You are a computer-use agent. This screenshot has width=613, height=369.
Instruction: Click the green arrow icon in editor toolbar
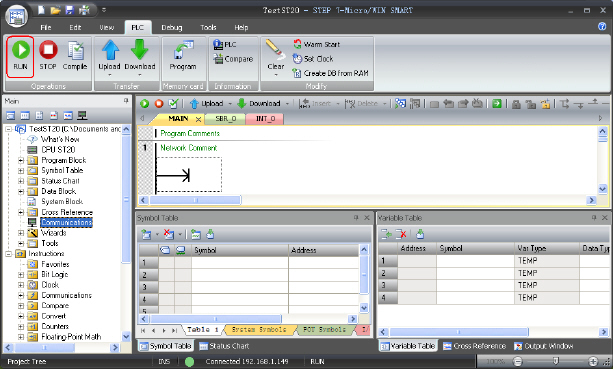pyautogui.click(x=497, y=104)
